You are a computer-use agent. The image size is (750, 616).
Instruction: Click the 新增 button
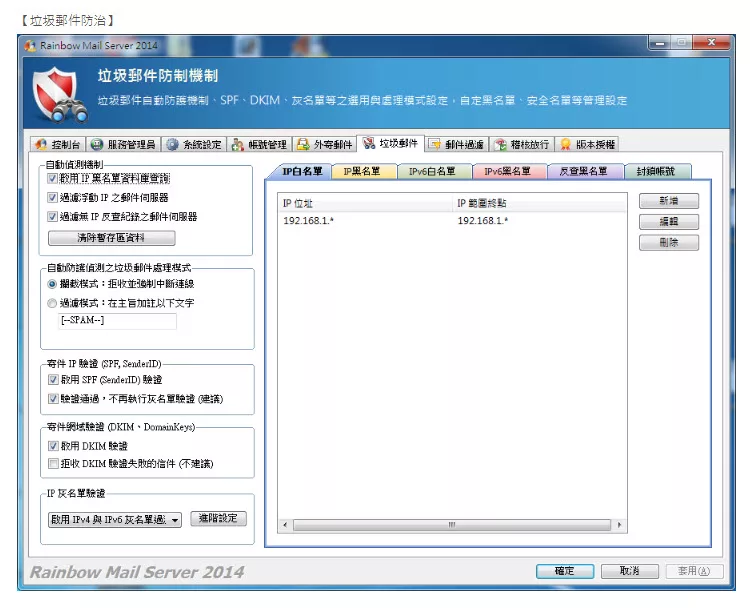(668, 201)
